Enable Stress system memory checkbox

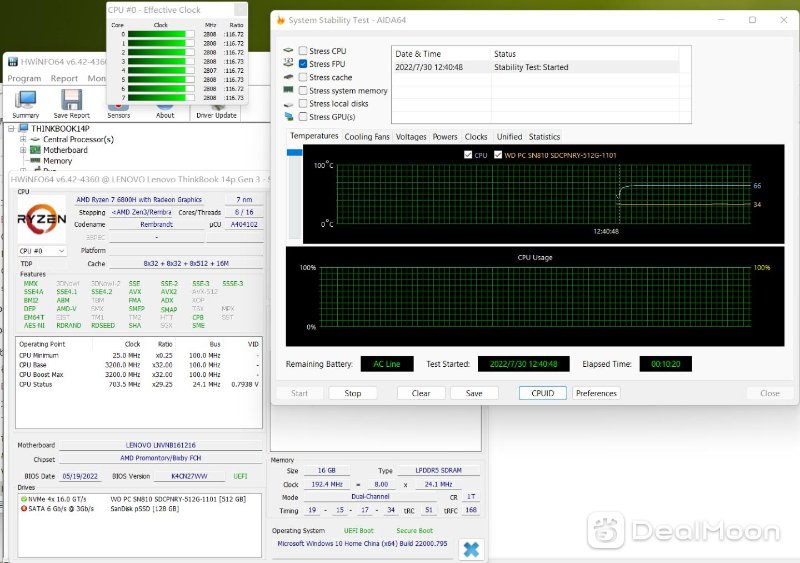(x=303, y=90)
